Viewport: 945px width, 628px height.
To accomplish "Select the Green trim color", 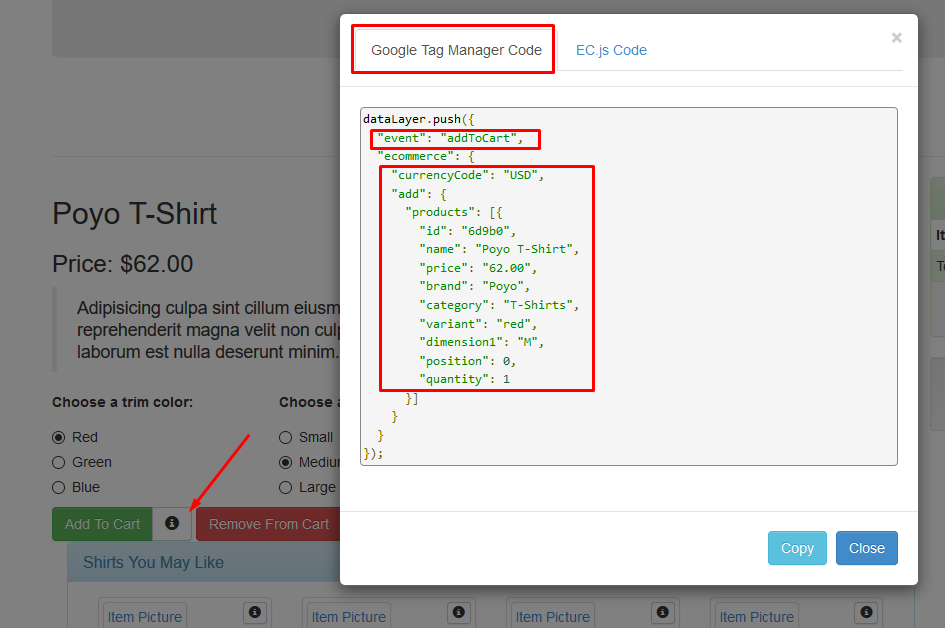I will (x=58, y=462).
